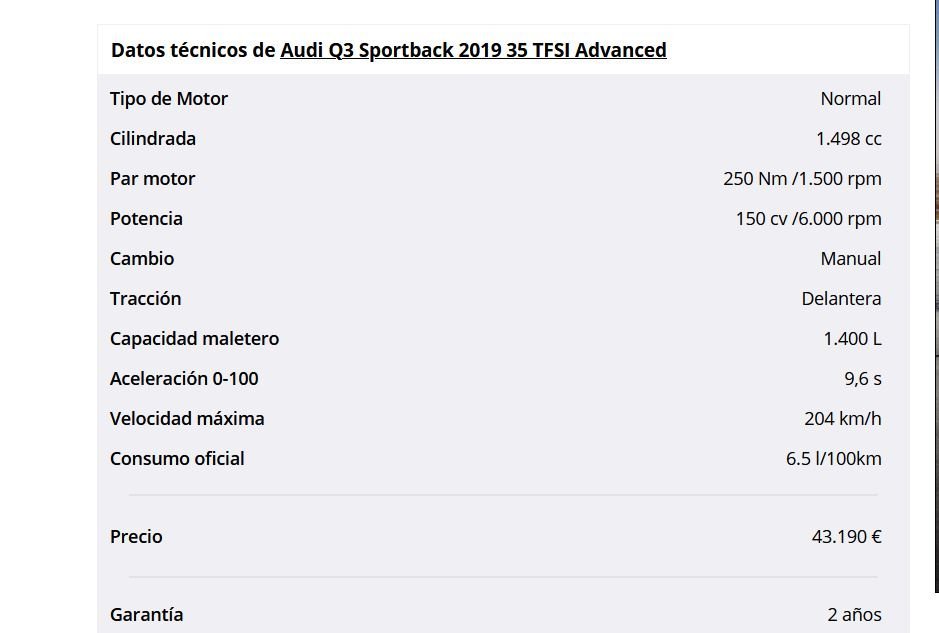Screen dimensions: 939x633
Task: Open the Audi Q3 Sportback 2019 35 TFSI Advanced link
Action: pyautogui.click(x=473, y=50)
